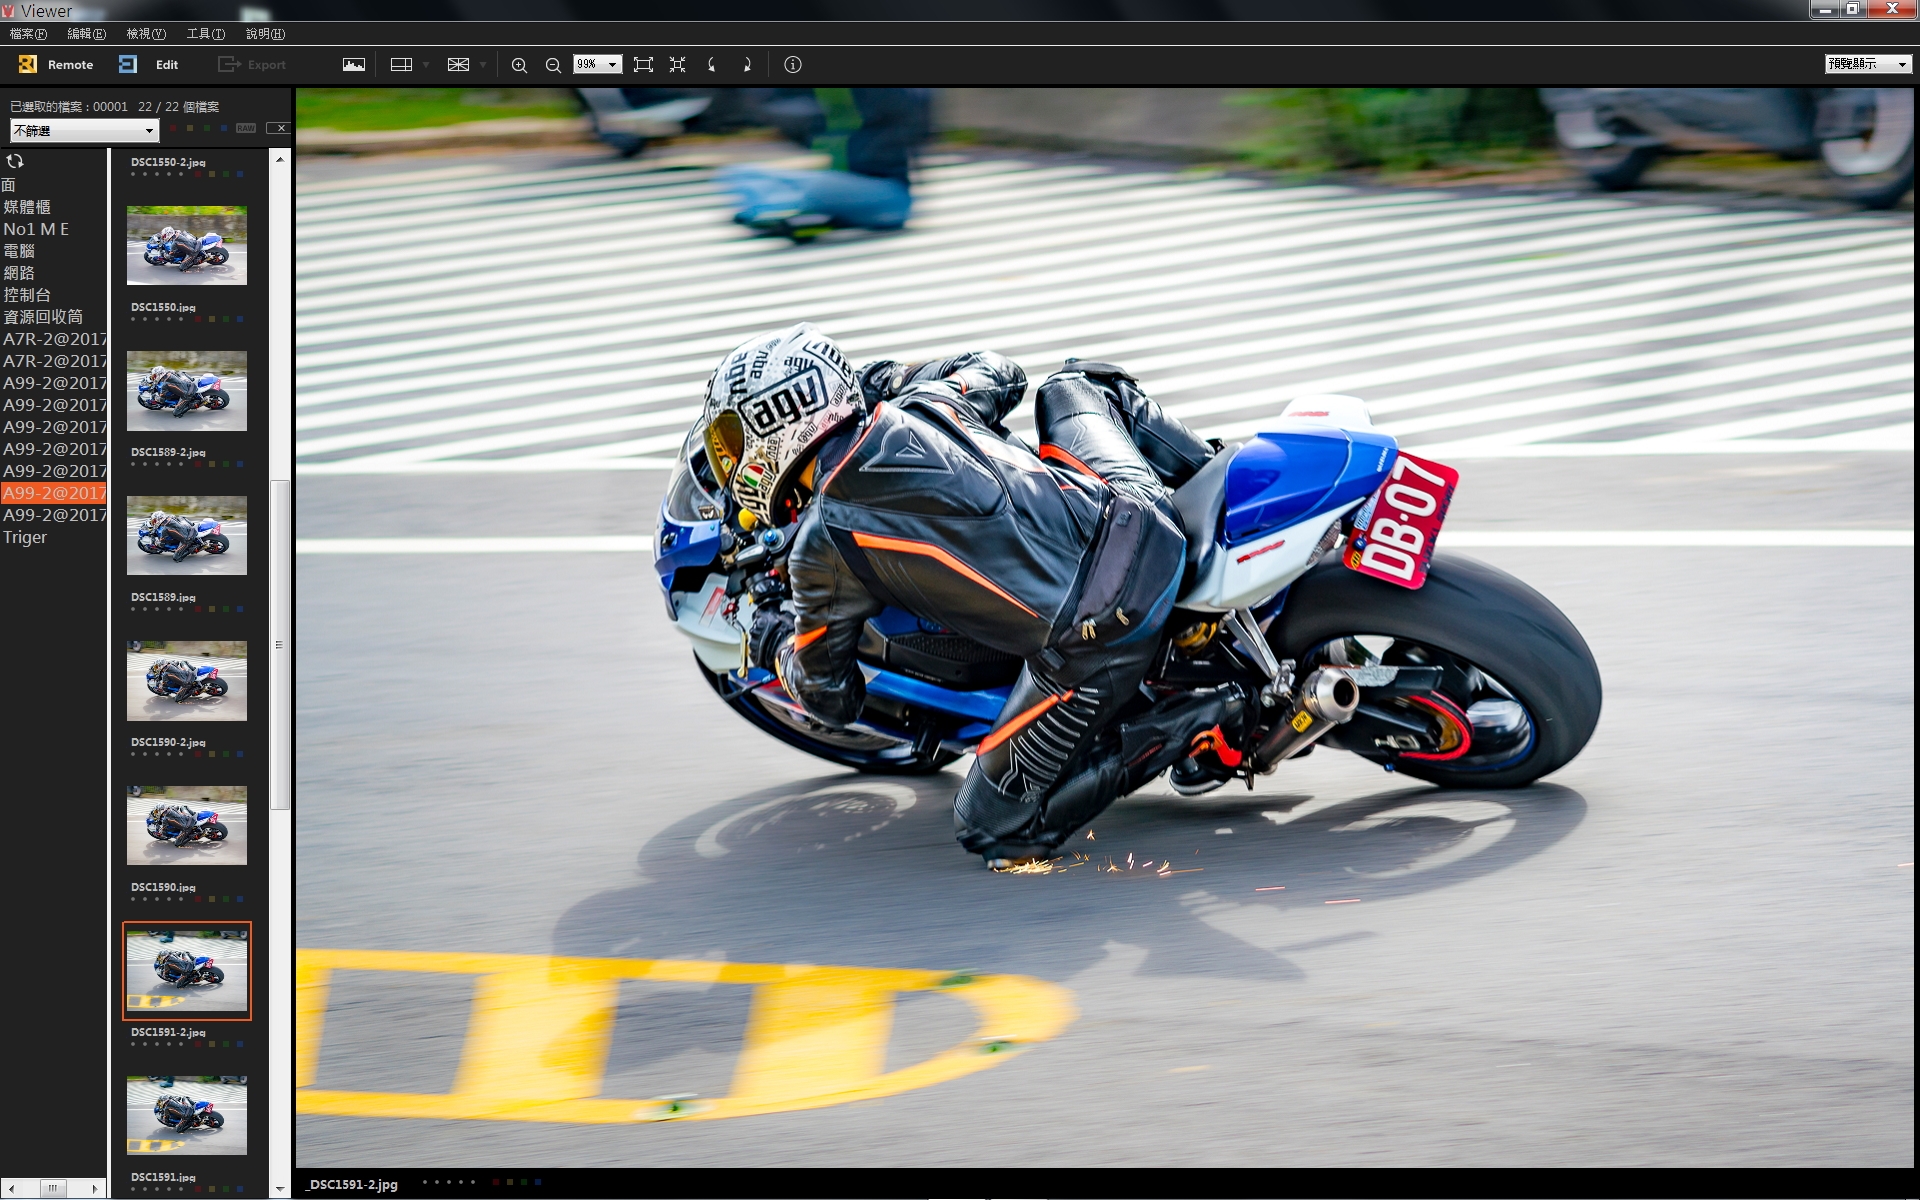Select the 資源回收筒 tree item
The height and width of the screenshot is (1200, 1920).
(43, 317)
